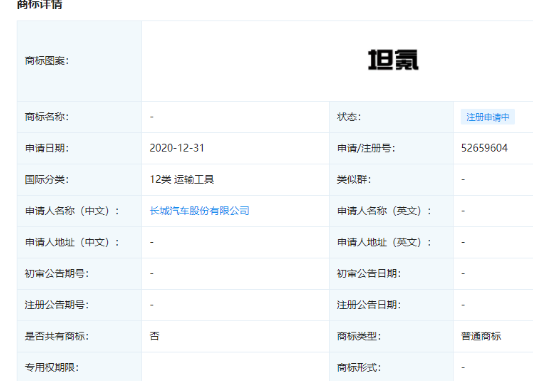Click the 商标详情 section heading
The height and width of the screenshot is (381, 533).
tap(40, 4)
